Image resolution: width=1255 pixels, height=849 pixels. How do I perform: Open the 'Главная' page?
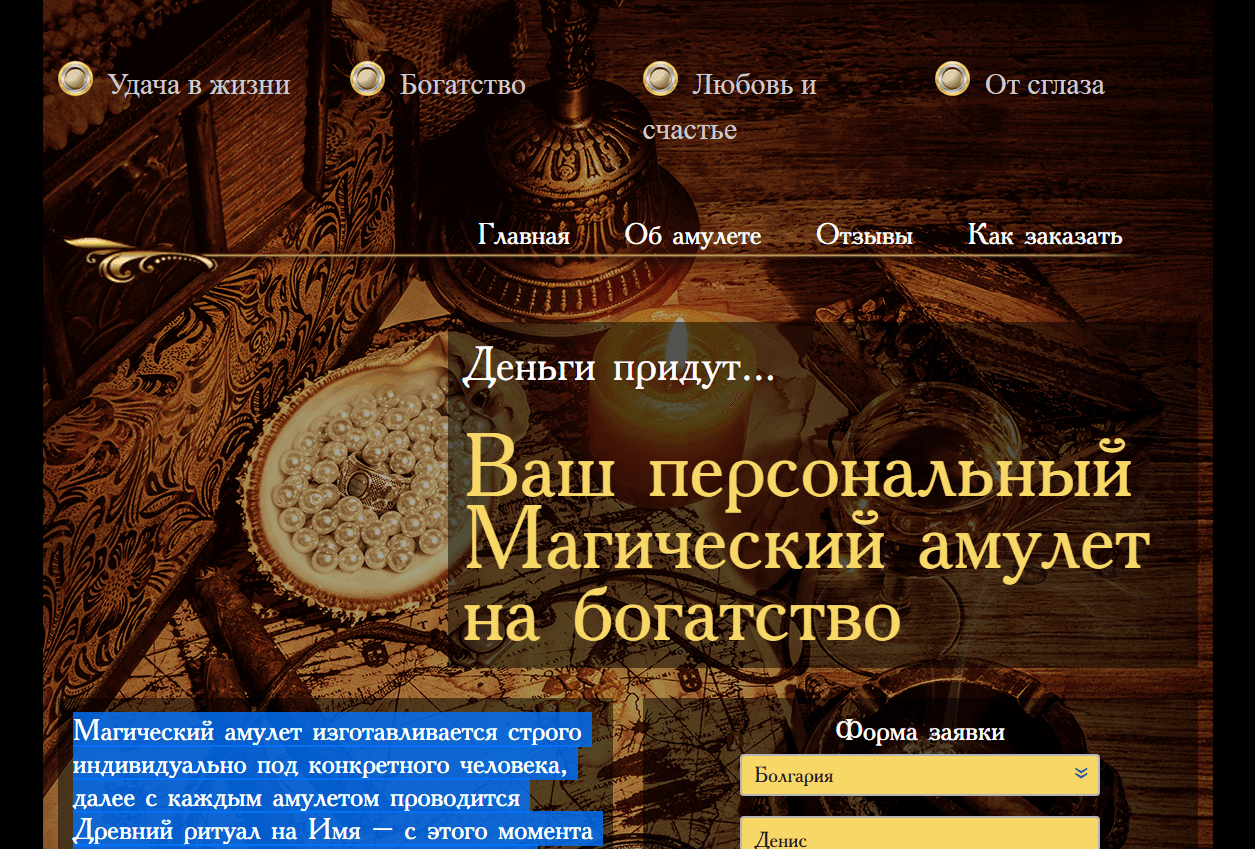tap(523, 236)
